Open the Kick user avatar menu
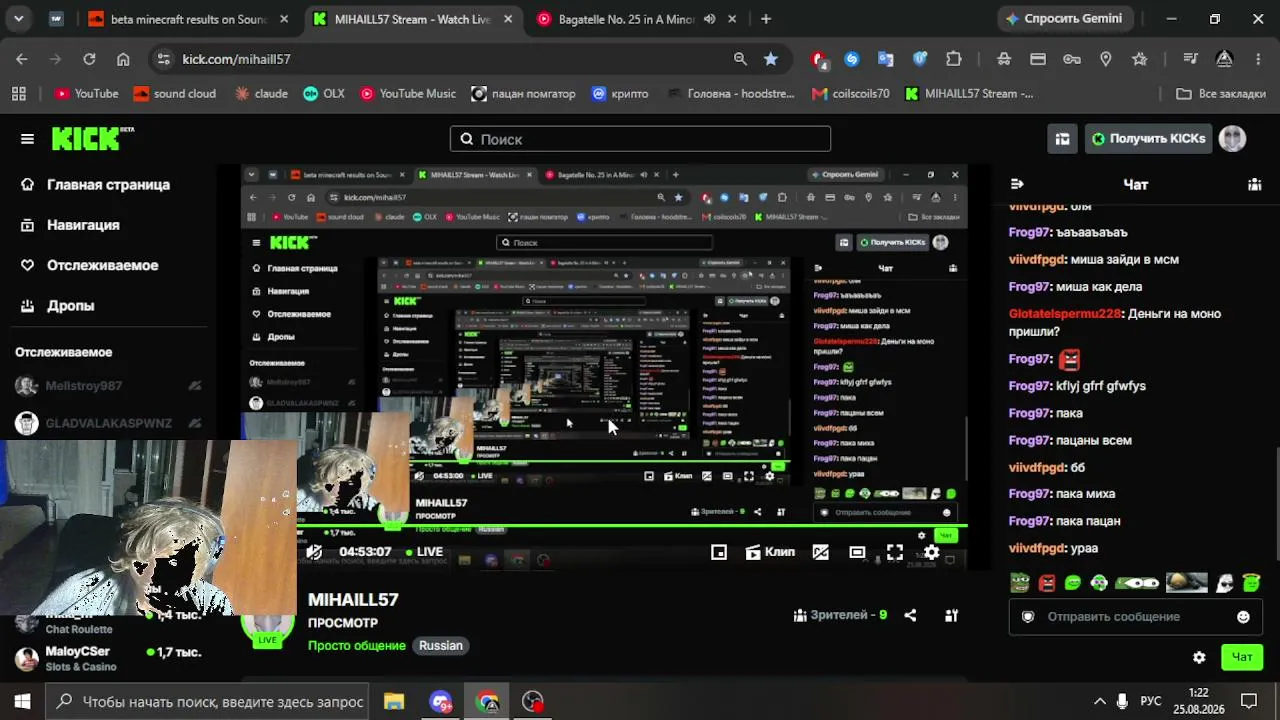The image size is (1280, 720). click(x=1232, y=139)
